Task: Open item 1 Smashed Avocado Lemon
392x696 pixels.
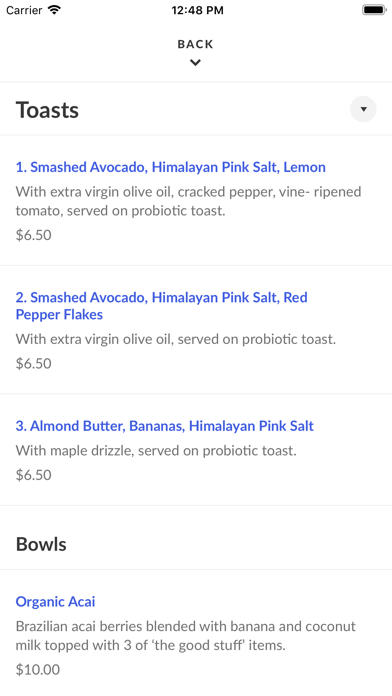Action: pyautogui.click(x=170, y=167)
